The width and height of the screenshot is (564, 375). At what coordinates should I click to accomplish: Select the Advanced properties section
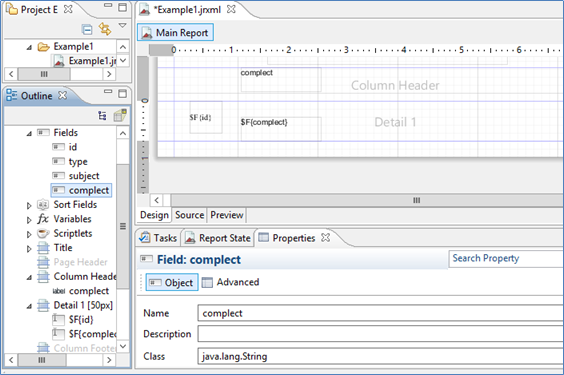coord(231,282)
